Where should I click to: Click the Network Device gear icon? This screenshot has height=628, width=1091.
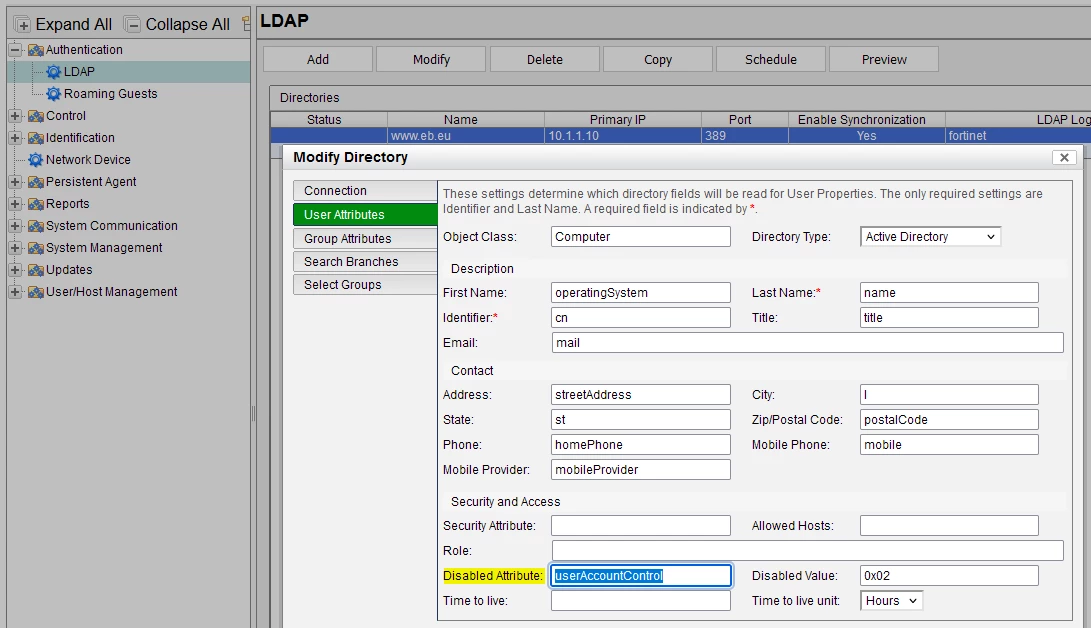(35, 160)
